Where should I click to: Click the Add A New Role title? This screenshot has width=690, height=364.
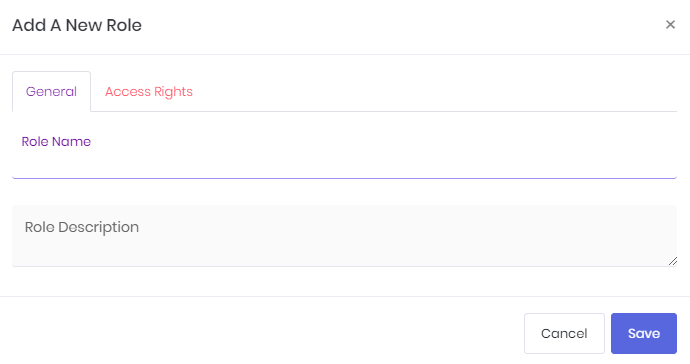[77, 25]
